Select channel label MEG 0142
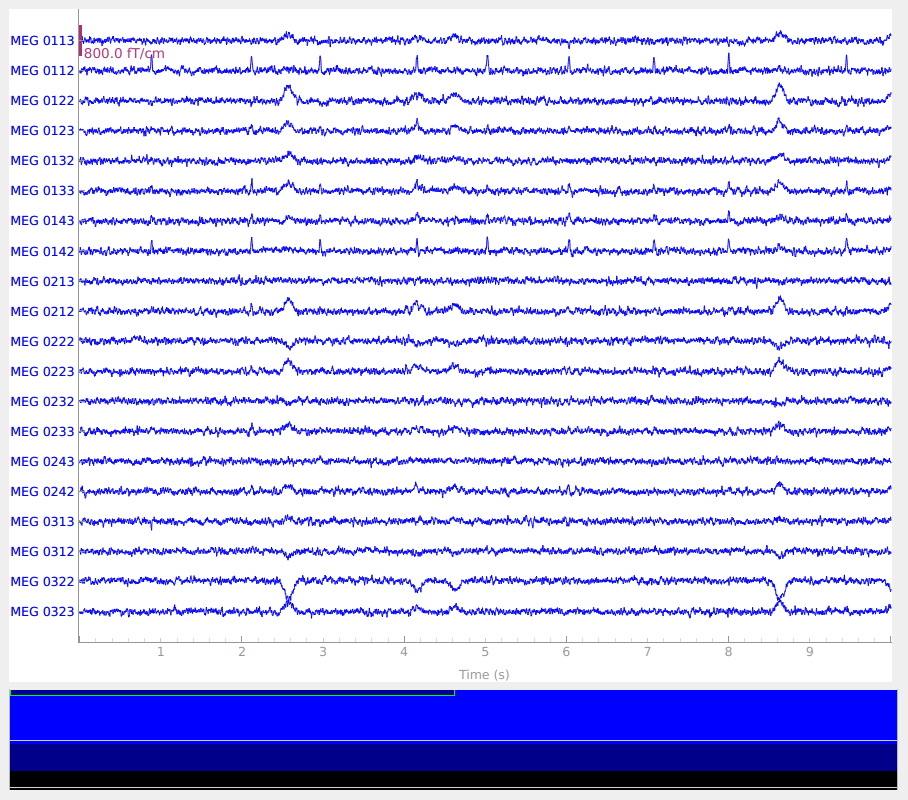The width and height of the screenshot is (908, 800). click(x=42, y=251)
